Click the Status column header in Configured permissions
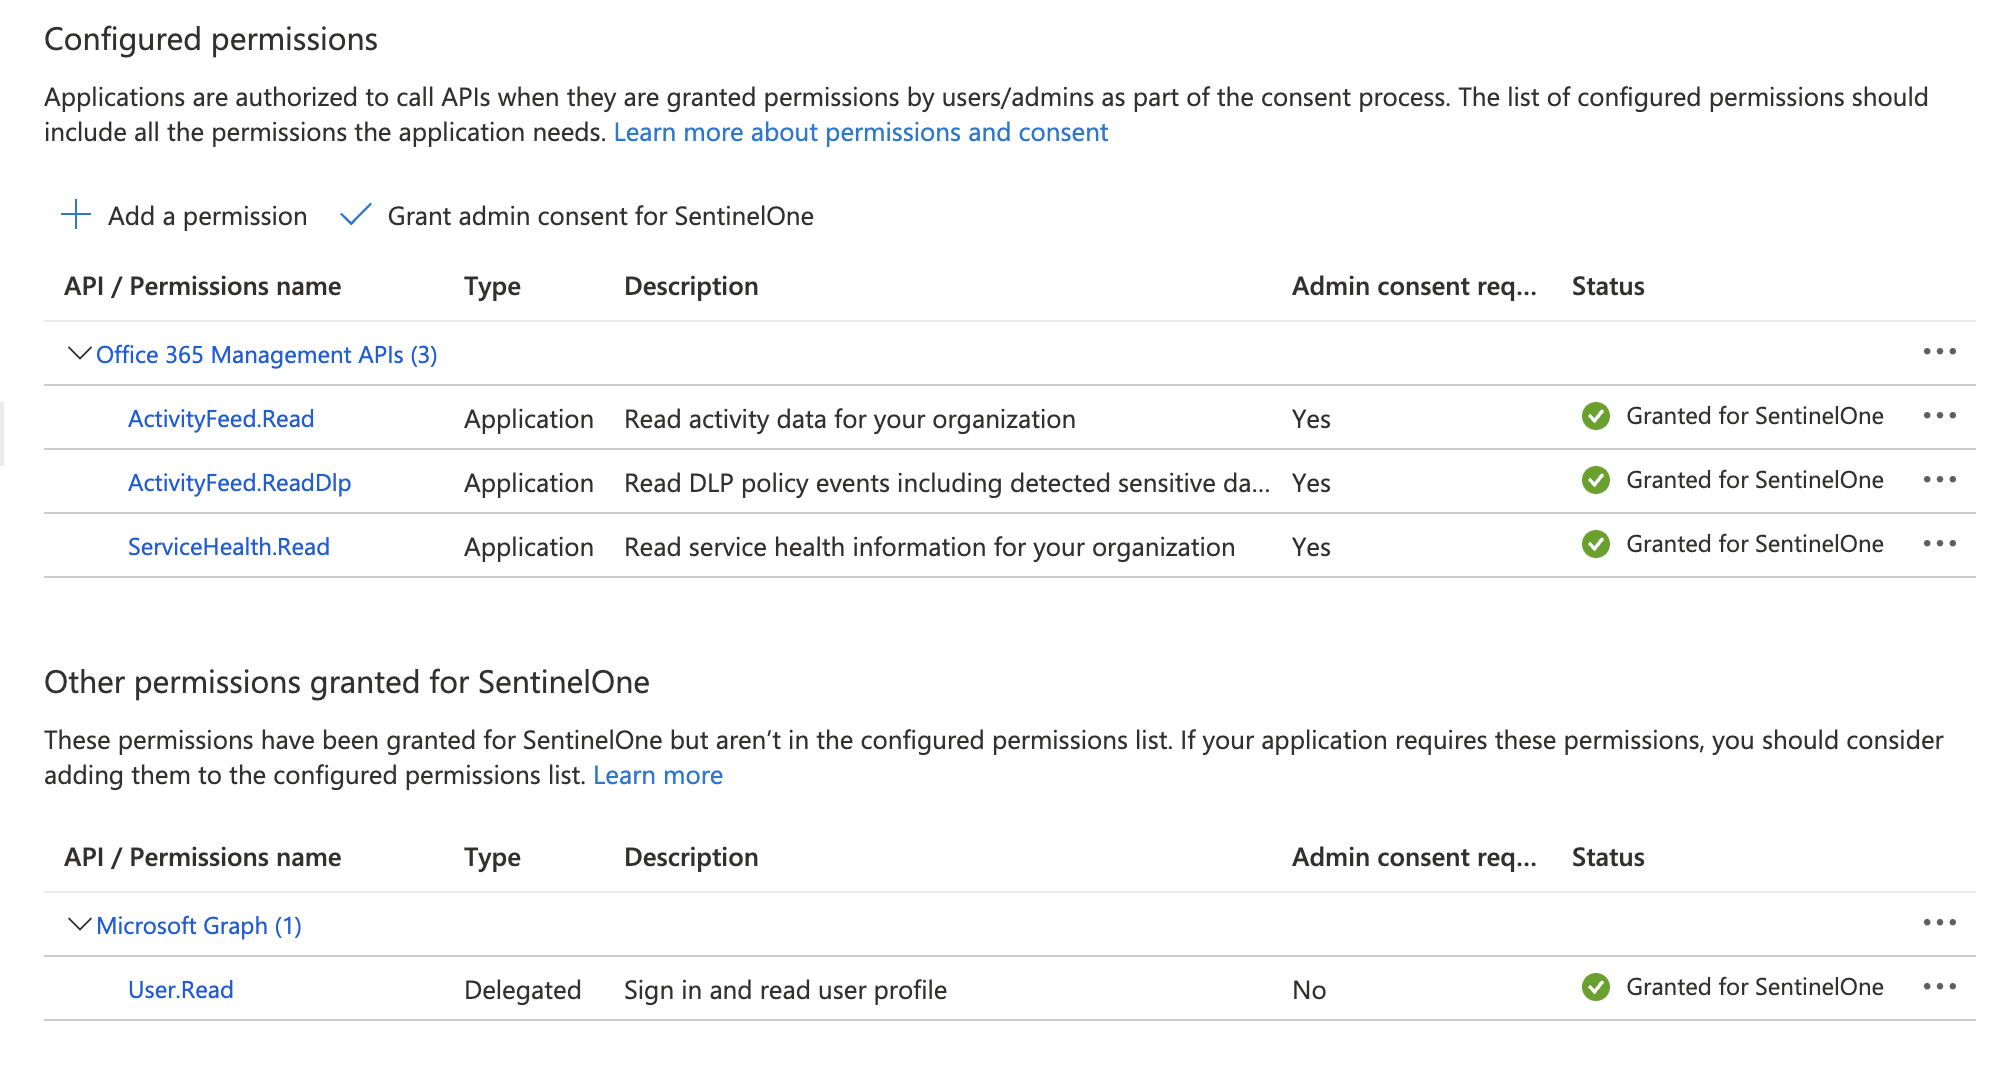 click(x=1607, y=286)
